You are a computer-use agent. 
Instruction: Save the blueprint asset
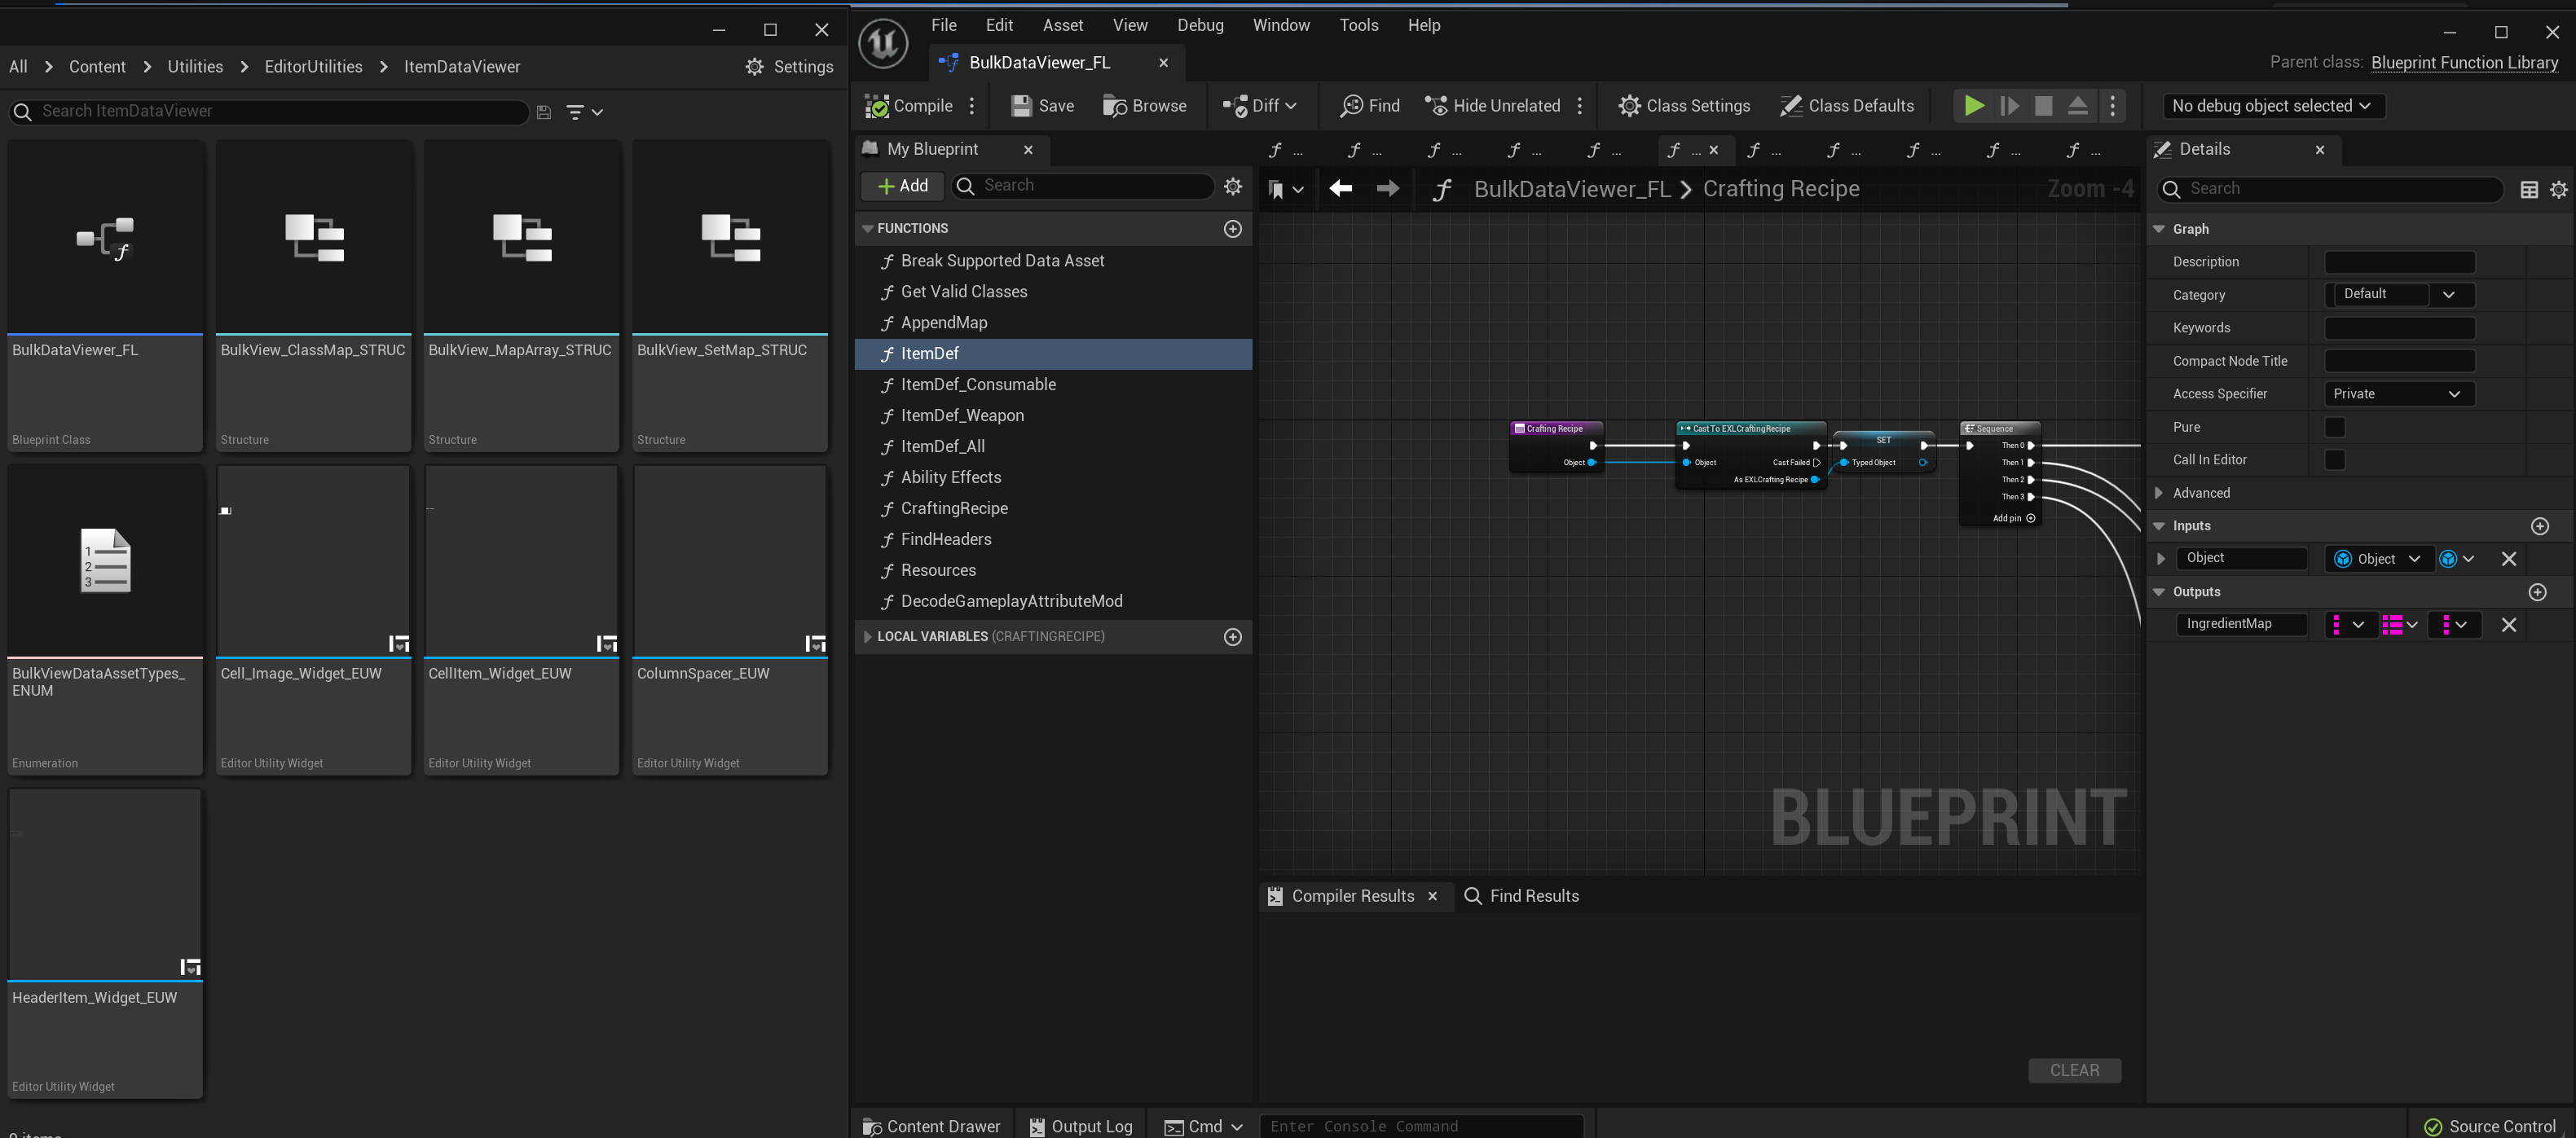tap(1043, 106)
